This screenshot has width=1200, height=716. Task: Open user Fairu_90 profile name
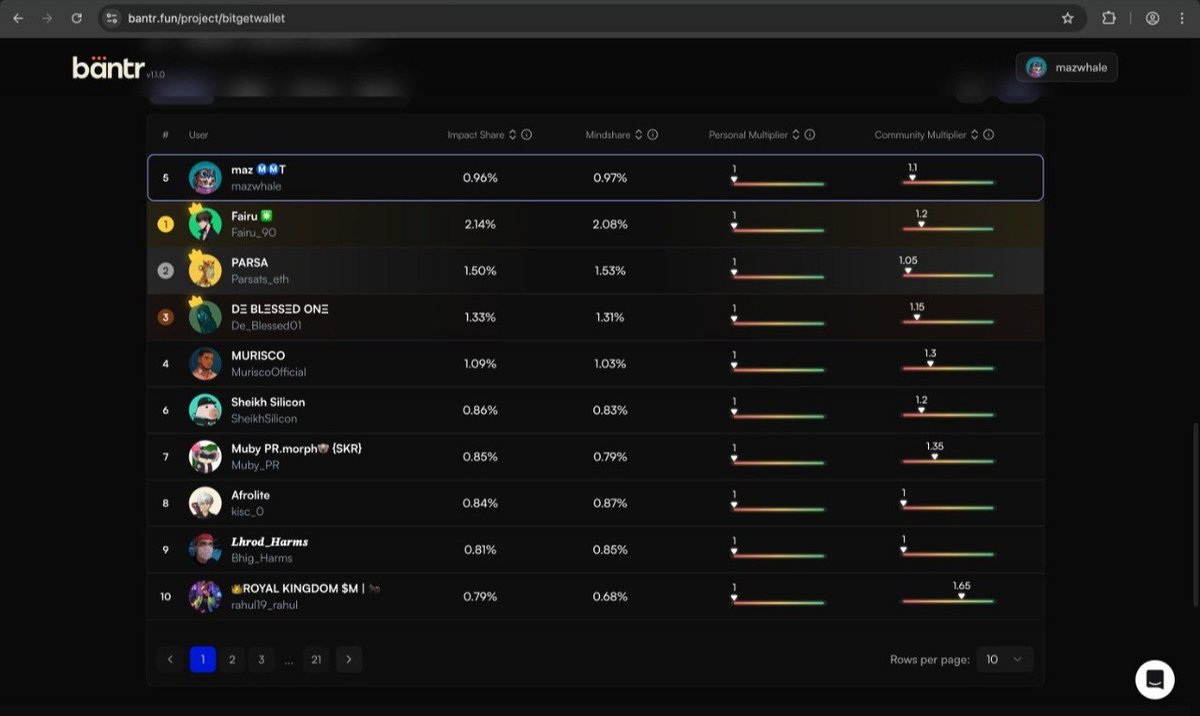coord(254,233)
